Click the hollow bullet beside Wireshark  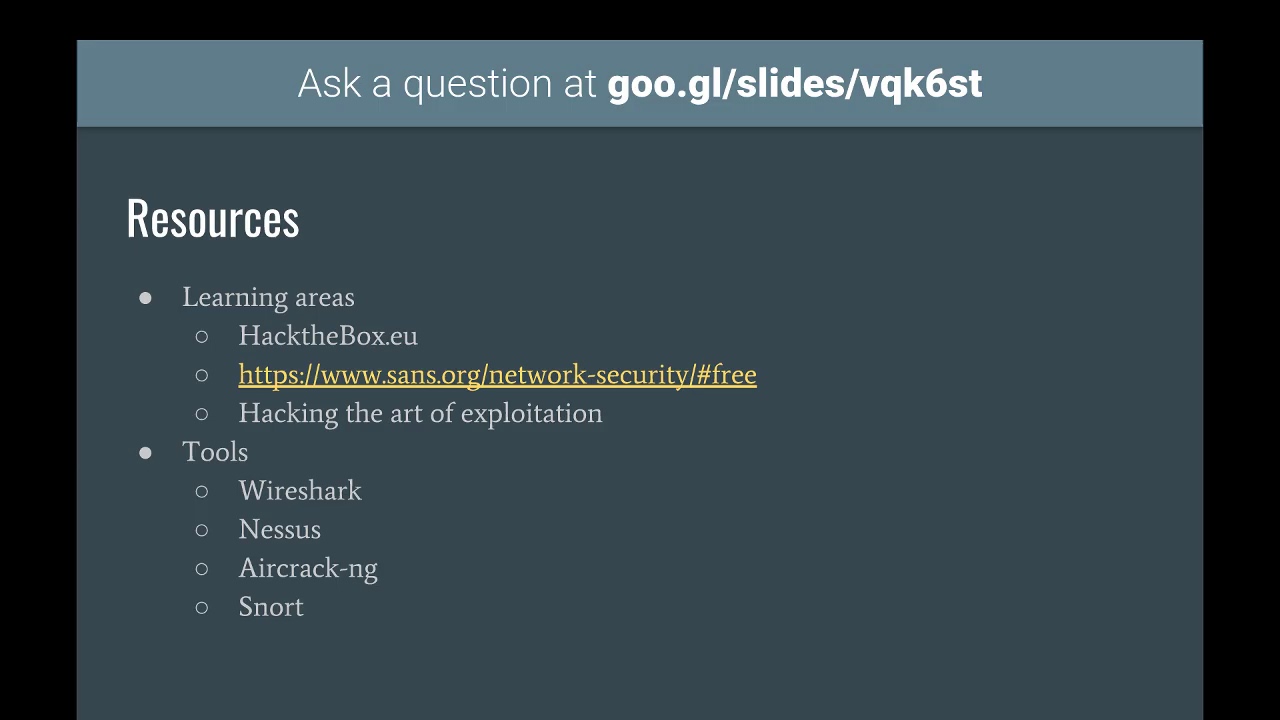pos(202,492)
